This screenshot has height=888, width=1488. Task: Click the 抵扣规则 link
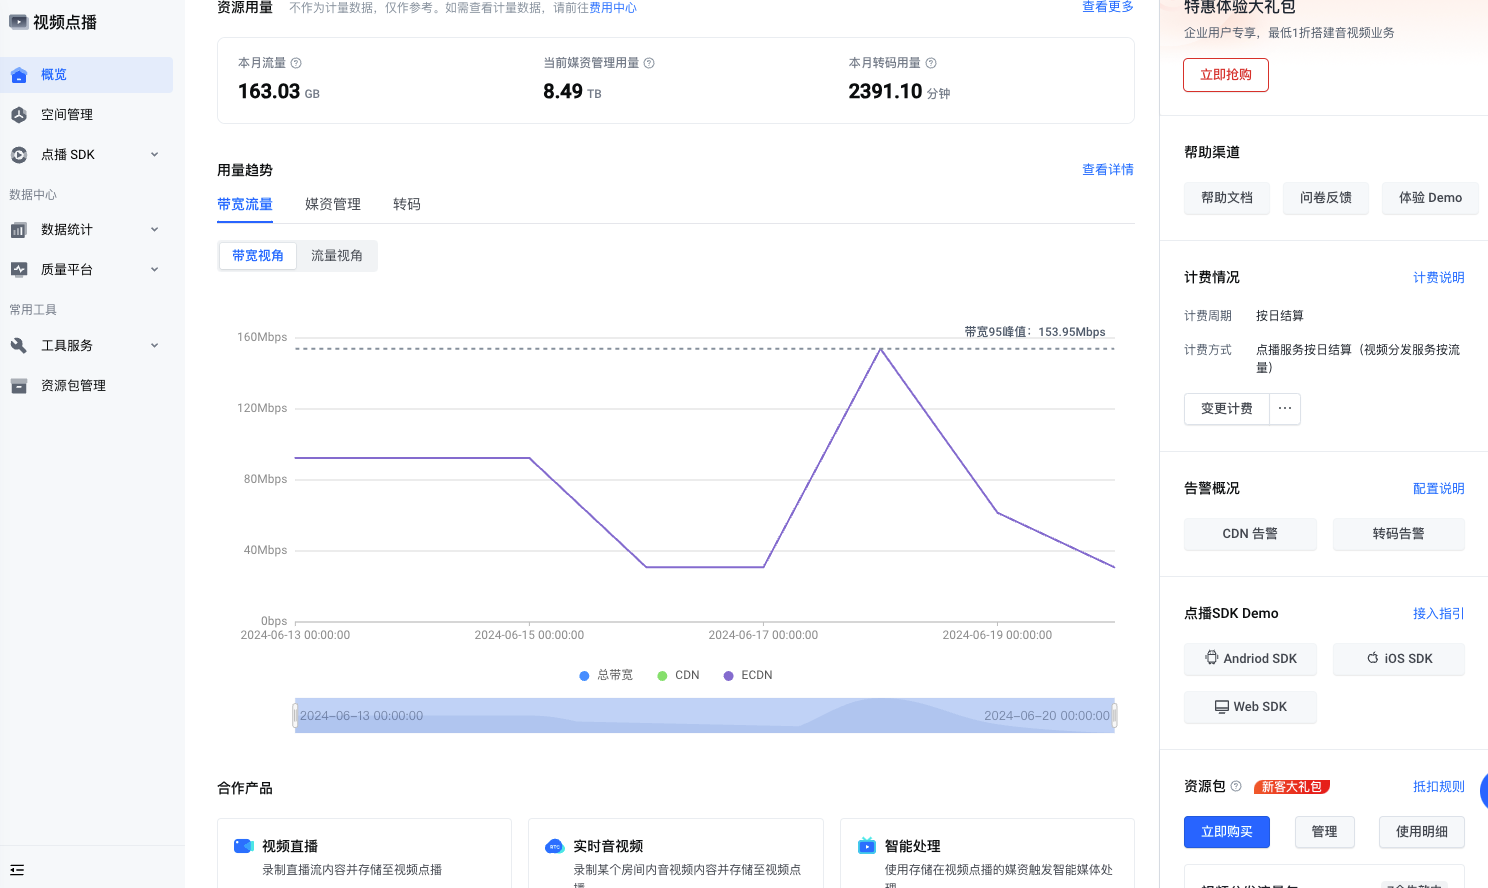pyautogui.click(x=1439, y=787)
